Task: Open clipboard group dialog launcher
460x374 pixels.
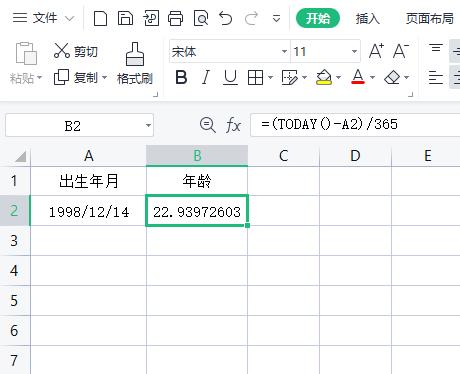Action: point(155,95)
